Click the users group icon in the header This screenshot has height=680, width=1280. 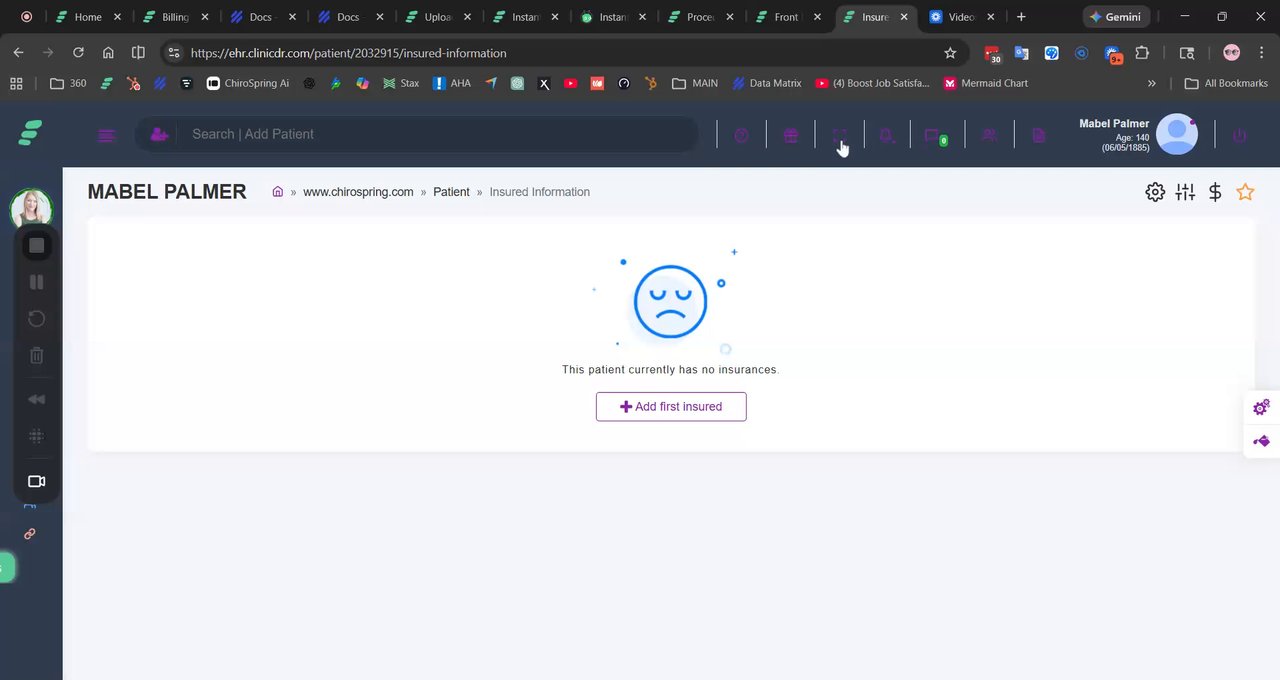click(989, 135)
